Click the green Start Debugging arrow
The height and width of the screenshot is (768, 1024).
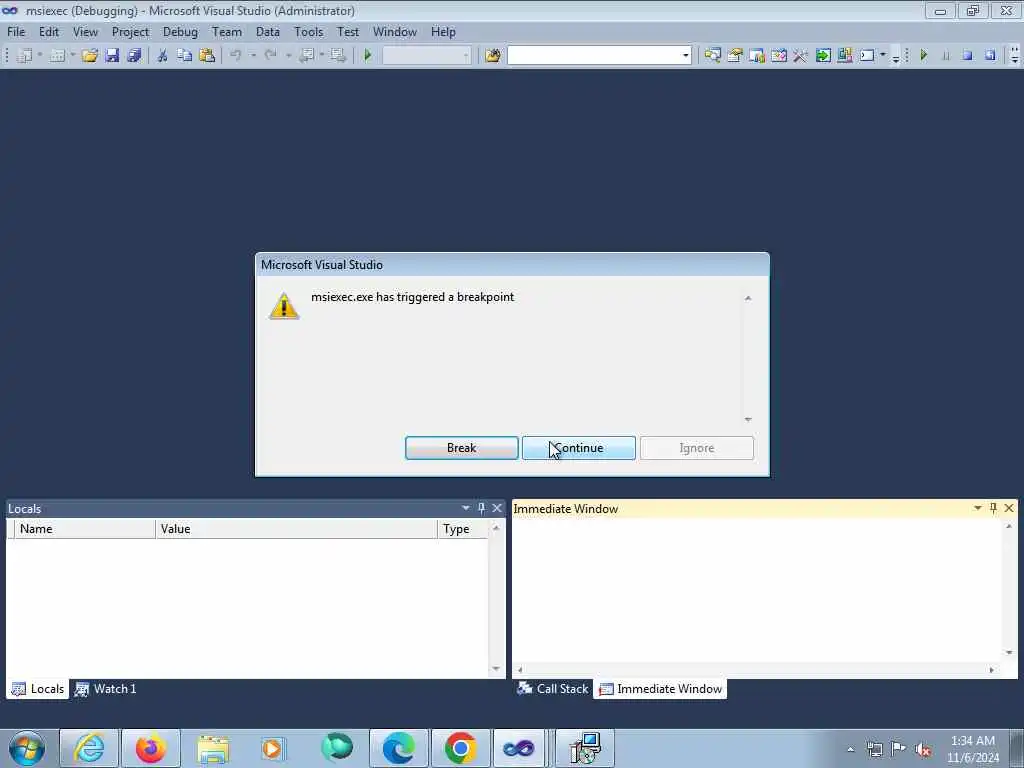368,56
